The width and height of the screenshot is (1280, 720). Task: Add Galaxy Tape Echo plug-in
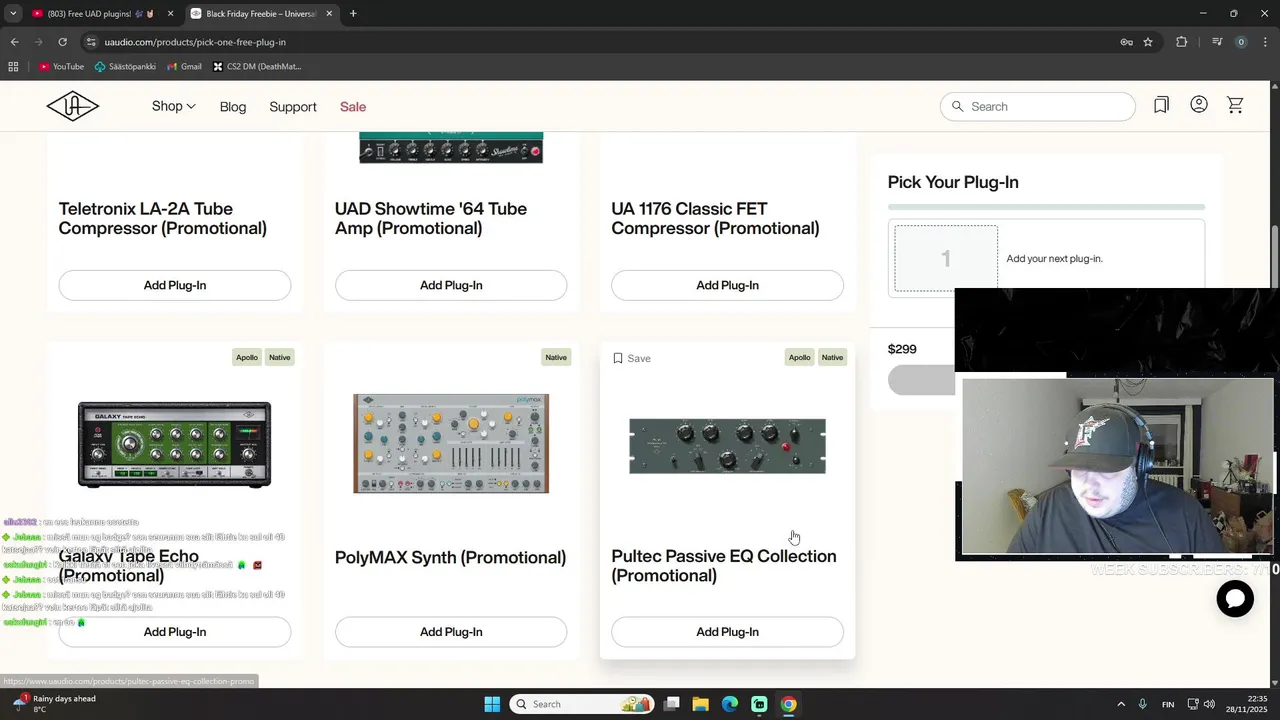(x=175, y=632)
